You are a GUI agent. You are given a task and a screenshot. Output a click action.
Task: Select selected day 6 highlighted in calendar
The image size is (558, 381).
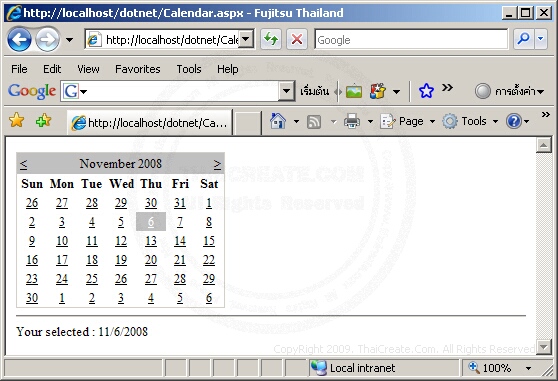[x=151, y=222]
